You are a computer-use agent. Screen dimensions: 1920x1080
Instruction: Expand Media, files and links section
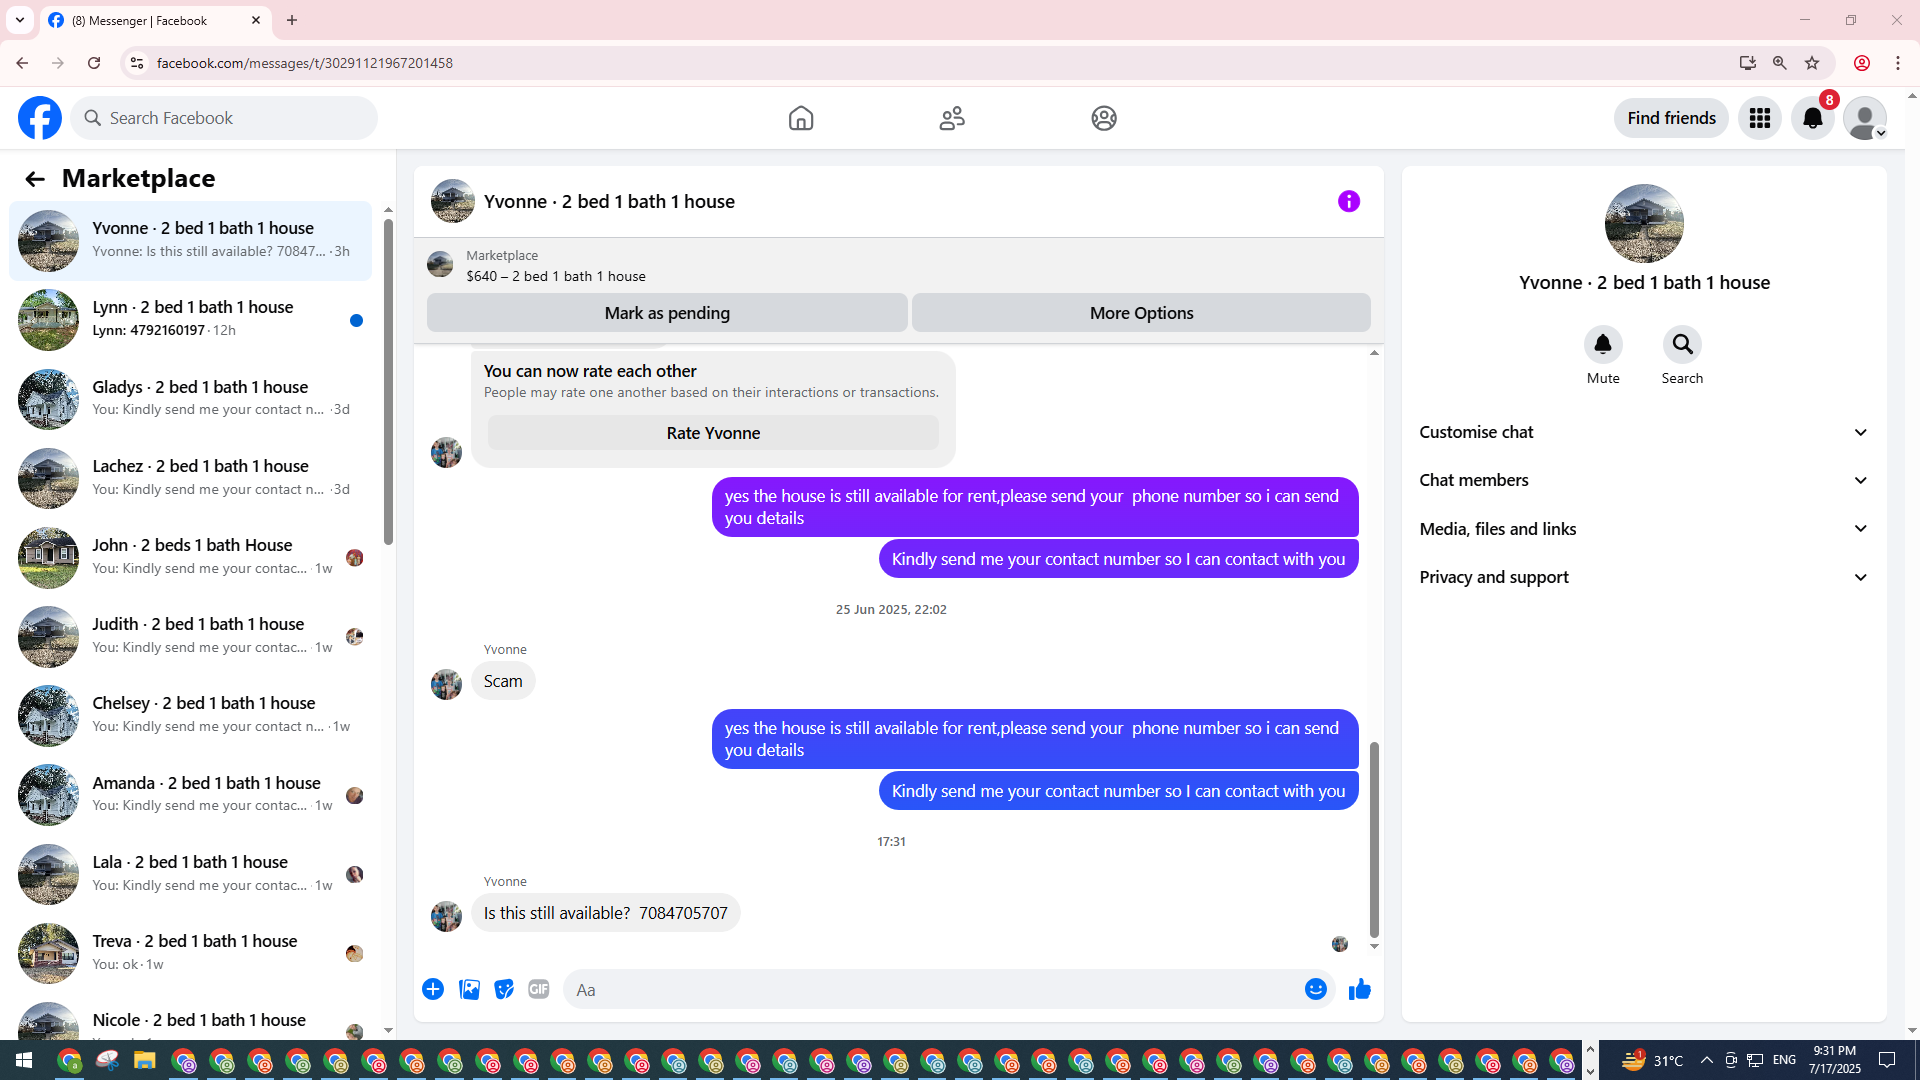(1645, 529)
